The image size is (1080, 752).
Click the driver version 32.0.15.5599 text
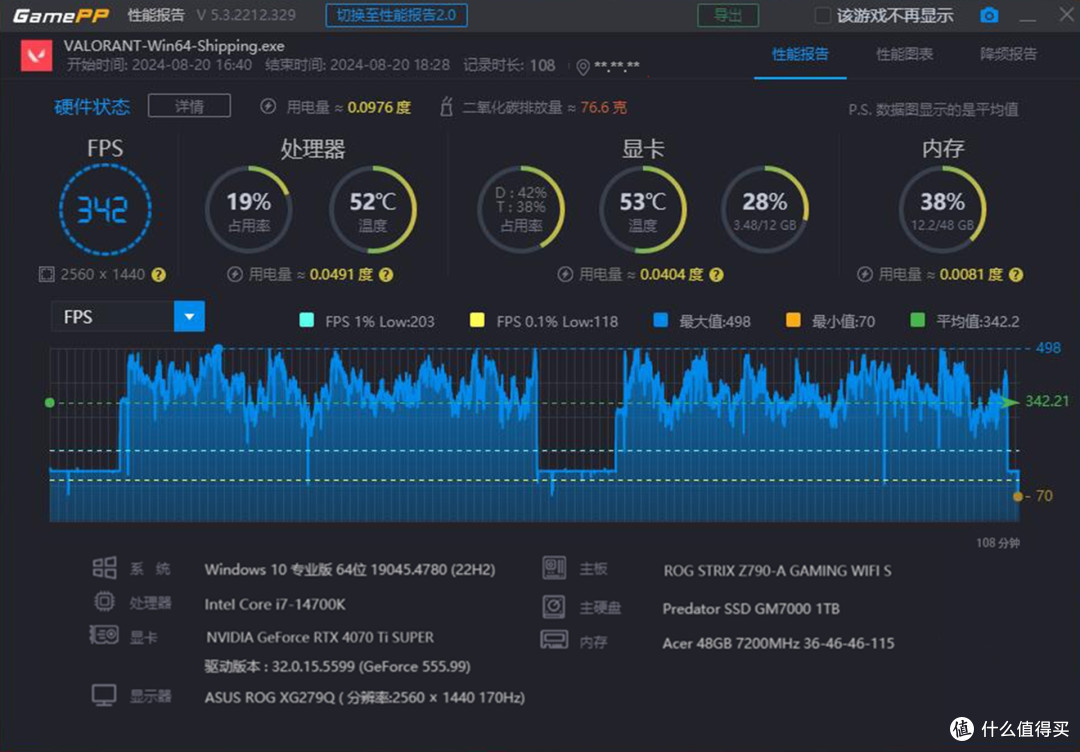[338, 667]
